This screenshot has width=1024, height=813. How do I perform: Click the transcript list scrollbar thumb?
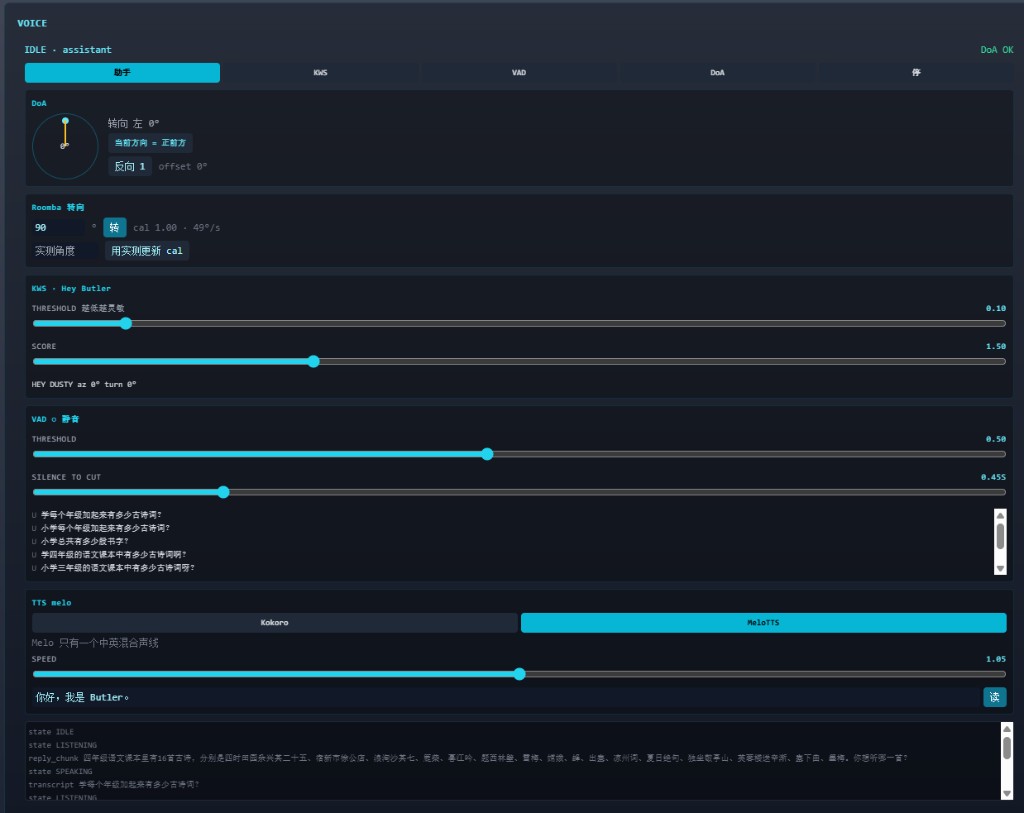point(1000,535)
